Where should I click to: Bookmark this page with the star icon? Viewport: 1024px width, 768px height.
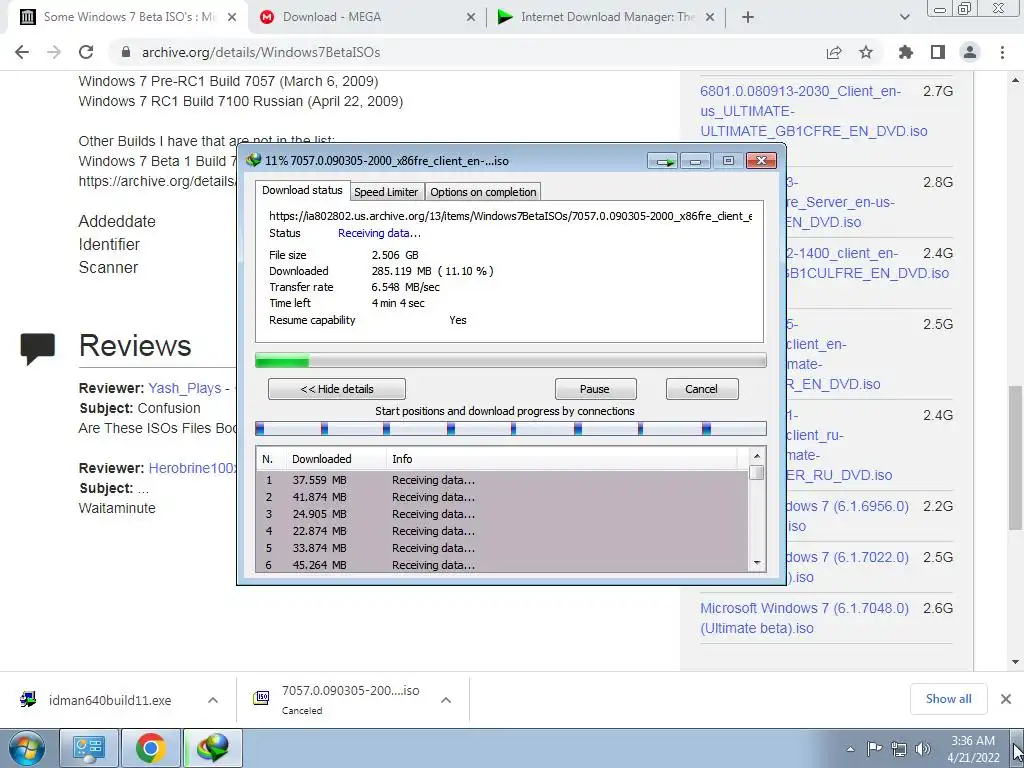(866, 52)
